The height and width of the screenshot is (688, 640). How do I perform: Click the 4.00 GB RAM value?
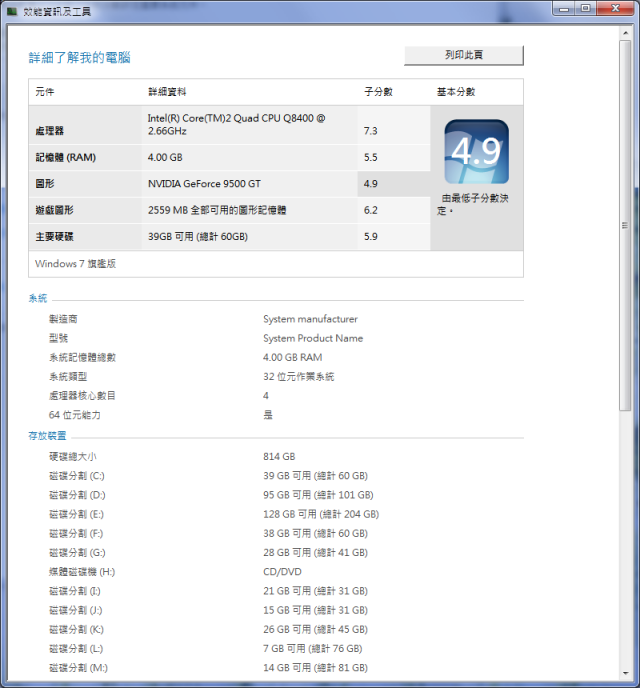click(x=293, y=357)
